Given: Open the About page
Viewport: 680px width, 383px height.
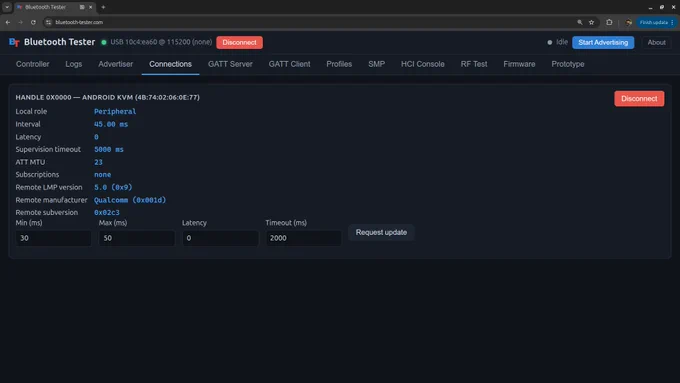Looking at the screenshot, I should (656, 43).
